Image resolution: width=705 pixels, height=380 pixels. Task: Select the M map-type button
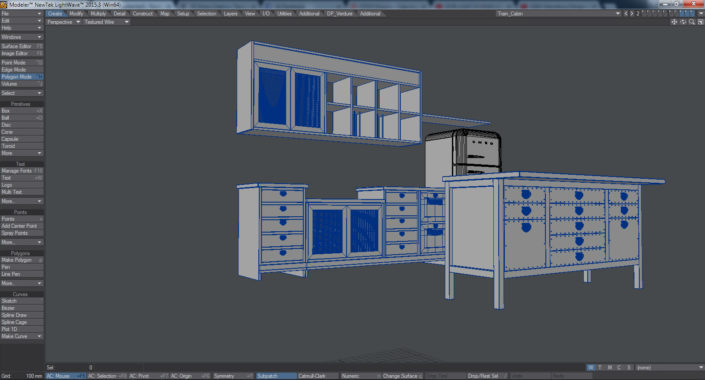[610, 367]
